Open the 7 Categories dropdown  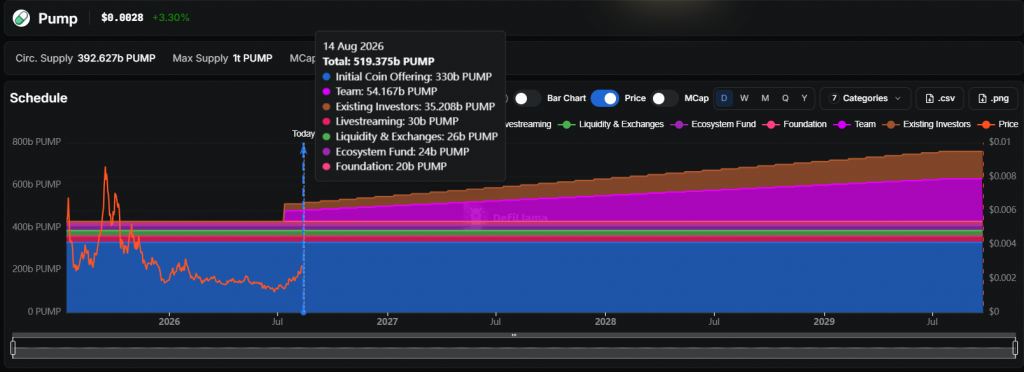click(865, 99)
